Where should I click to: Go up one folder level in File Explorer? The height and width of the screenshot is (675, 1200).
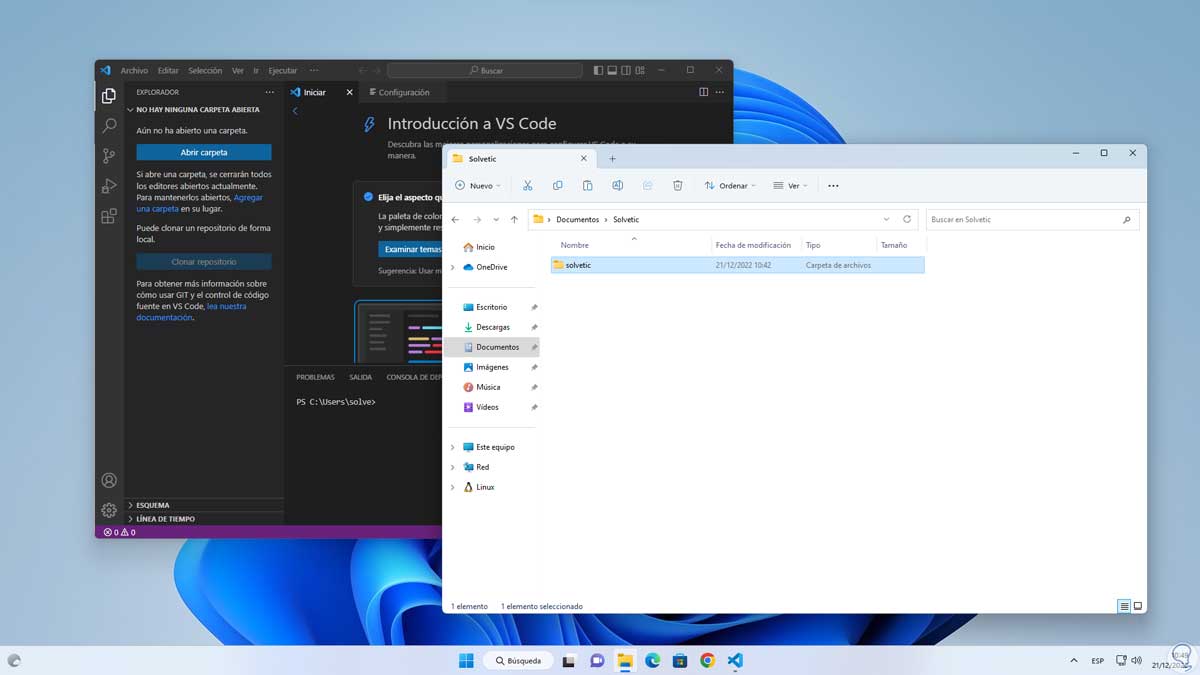point(514,219)
